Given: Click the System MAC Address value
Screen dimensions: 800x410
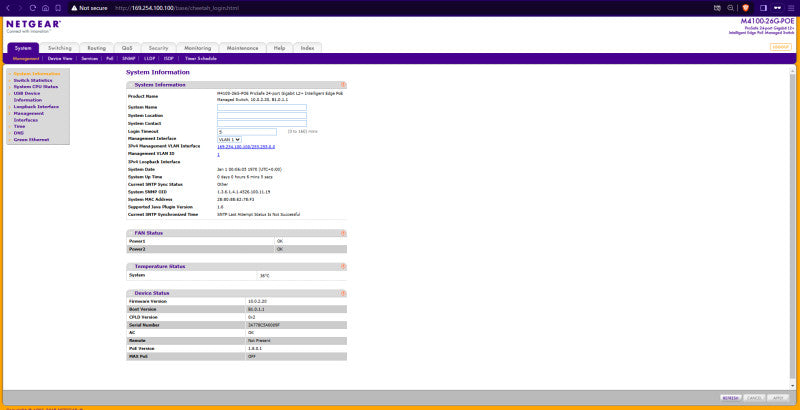Looking at the screenshot, I should pos(236,199).
